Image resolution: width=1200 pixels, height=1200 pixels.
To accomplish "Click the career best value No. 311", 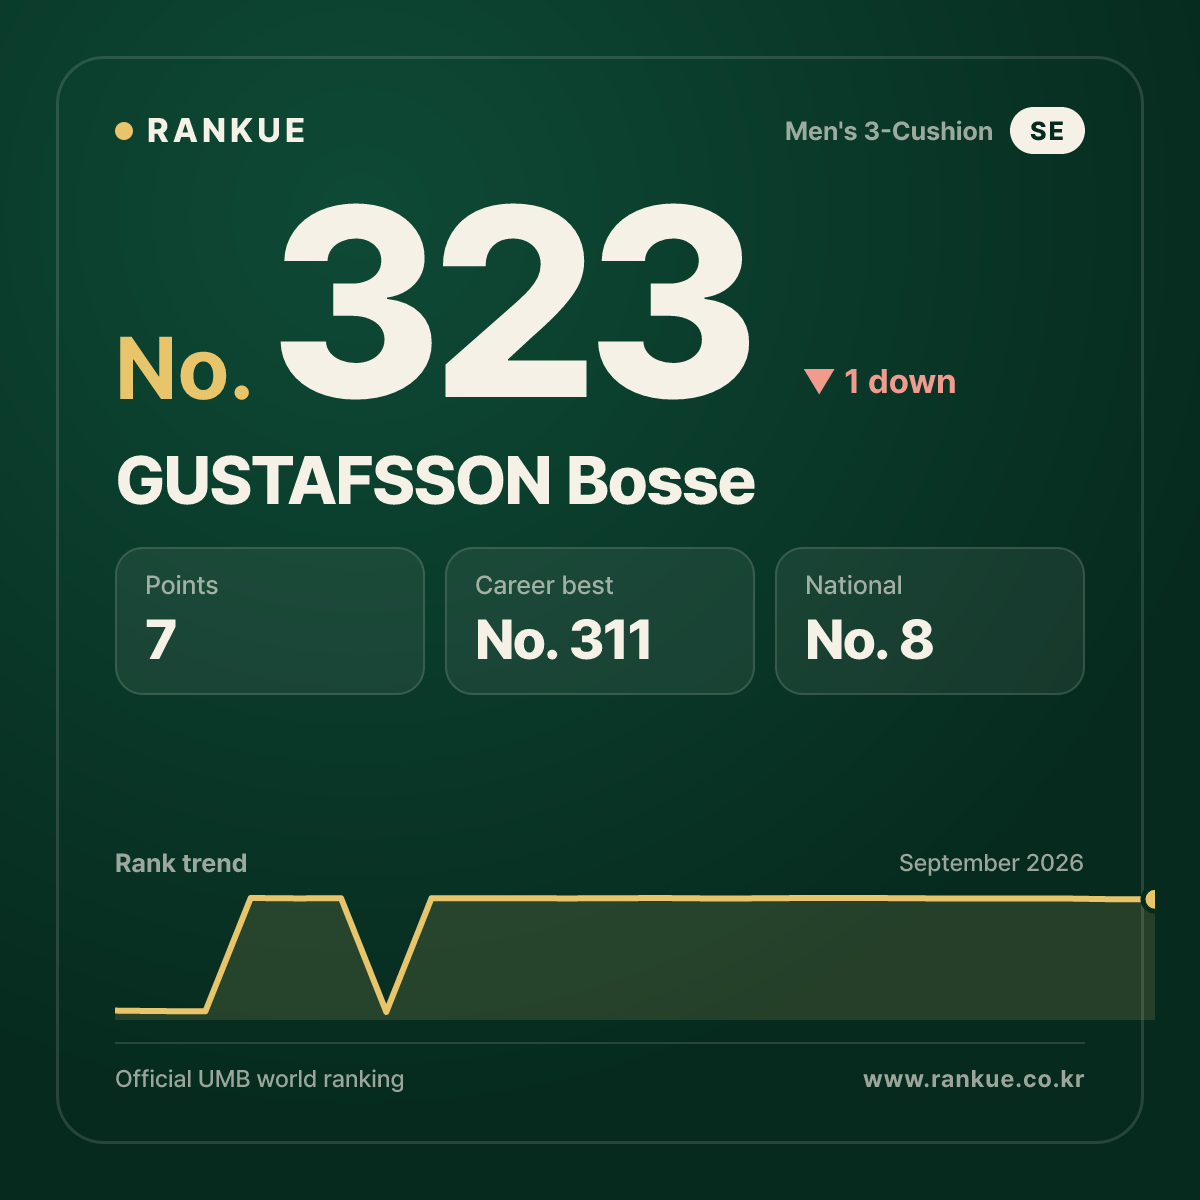I will point(564,640).
